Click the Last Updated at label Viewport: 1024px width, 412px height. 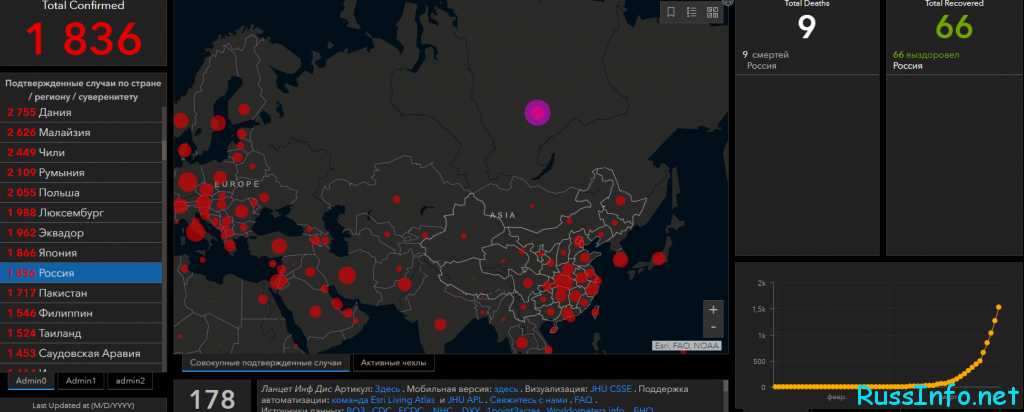tap(82, 405)
